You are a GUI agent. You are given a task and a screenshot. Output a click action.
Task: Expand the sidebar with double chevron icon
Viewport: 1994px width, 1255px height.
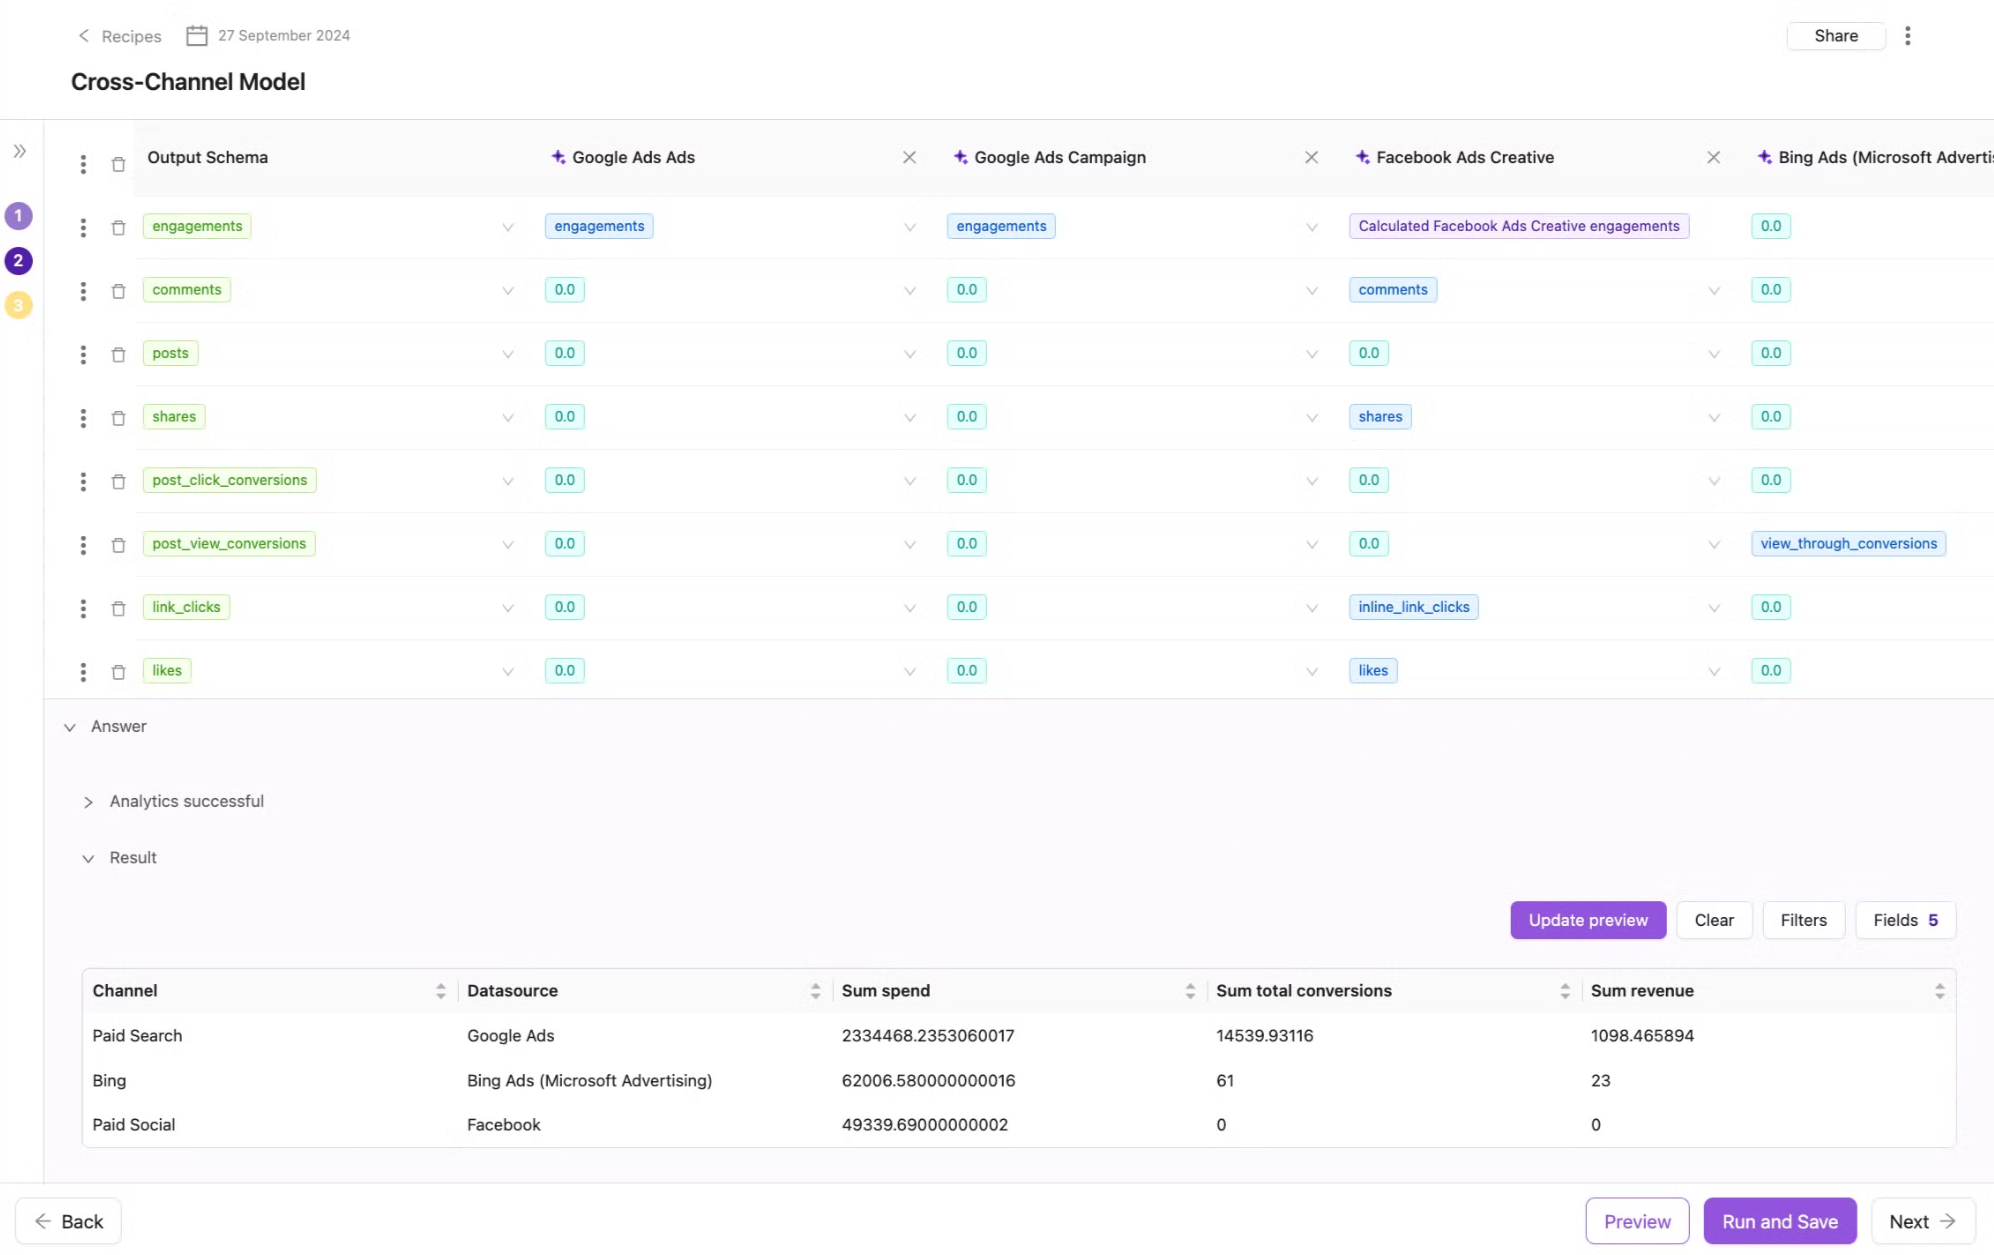coord(20,151)
